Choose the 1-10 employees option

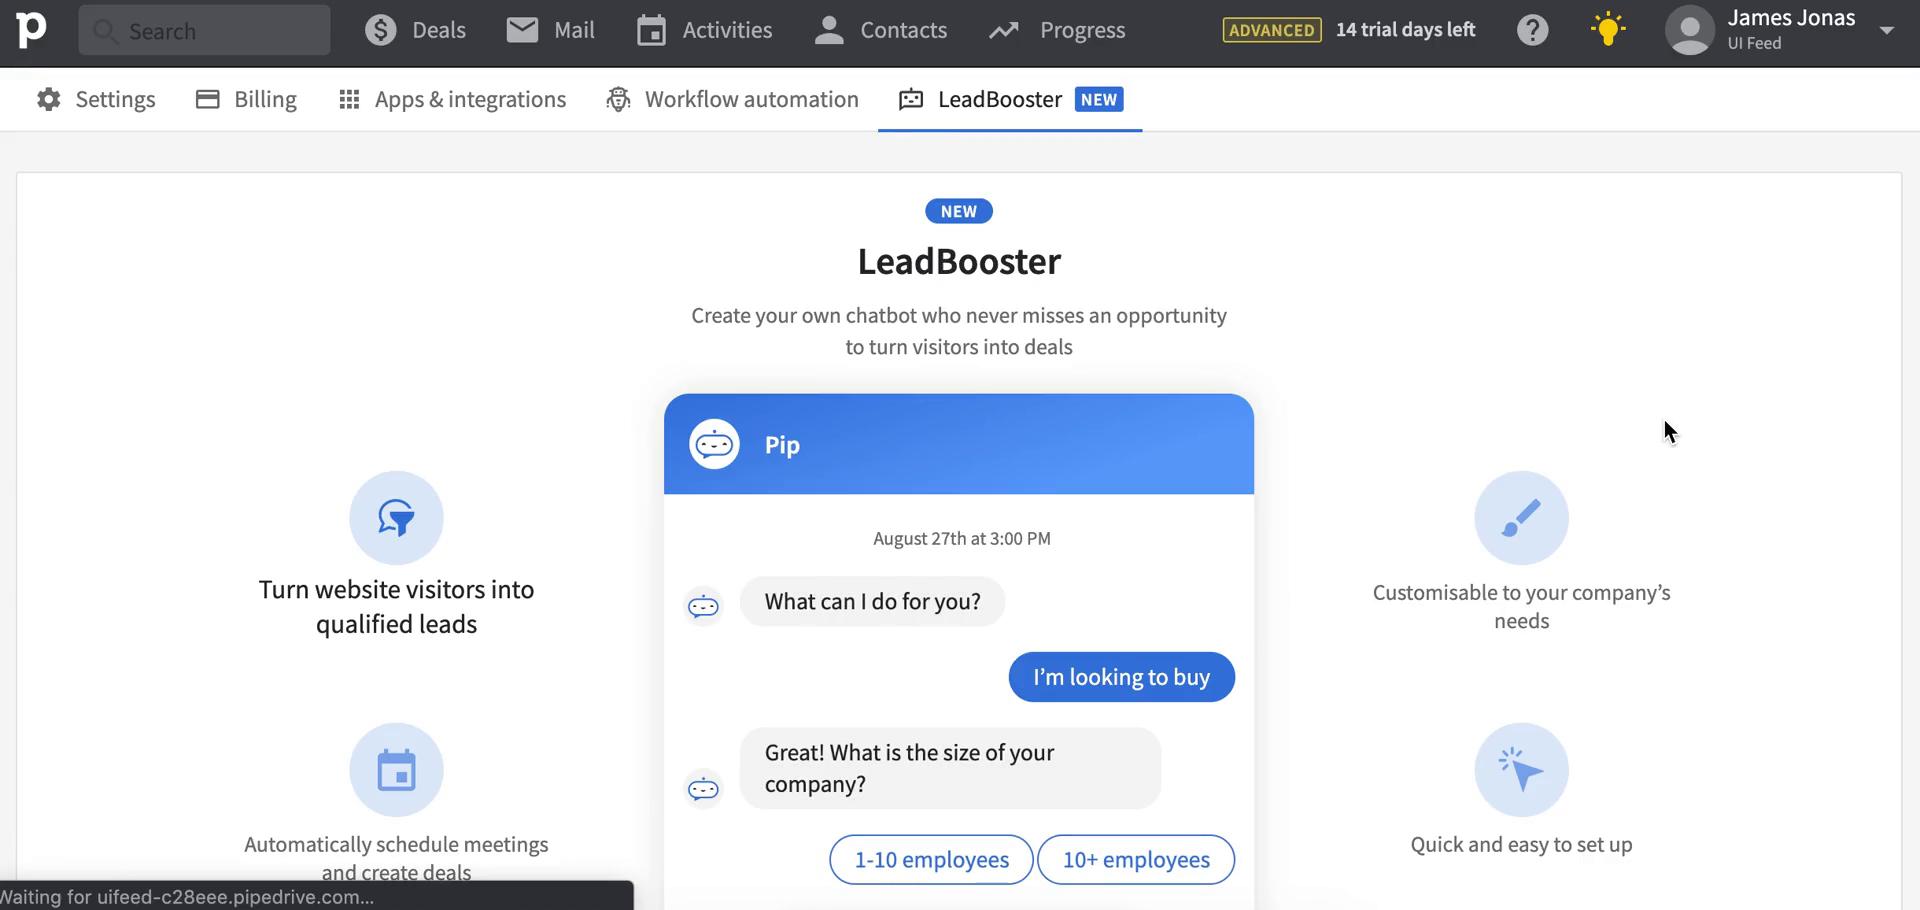coord(931,860)
